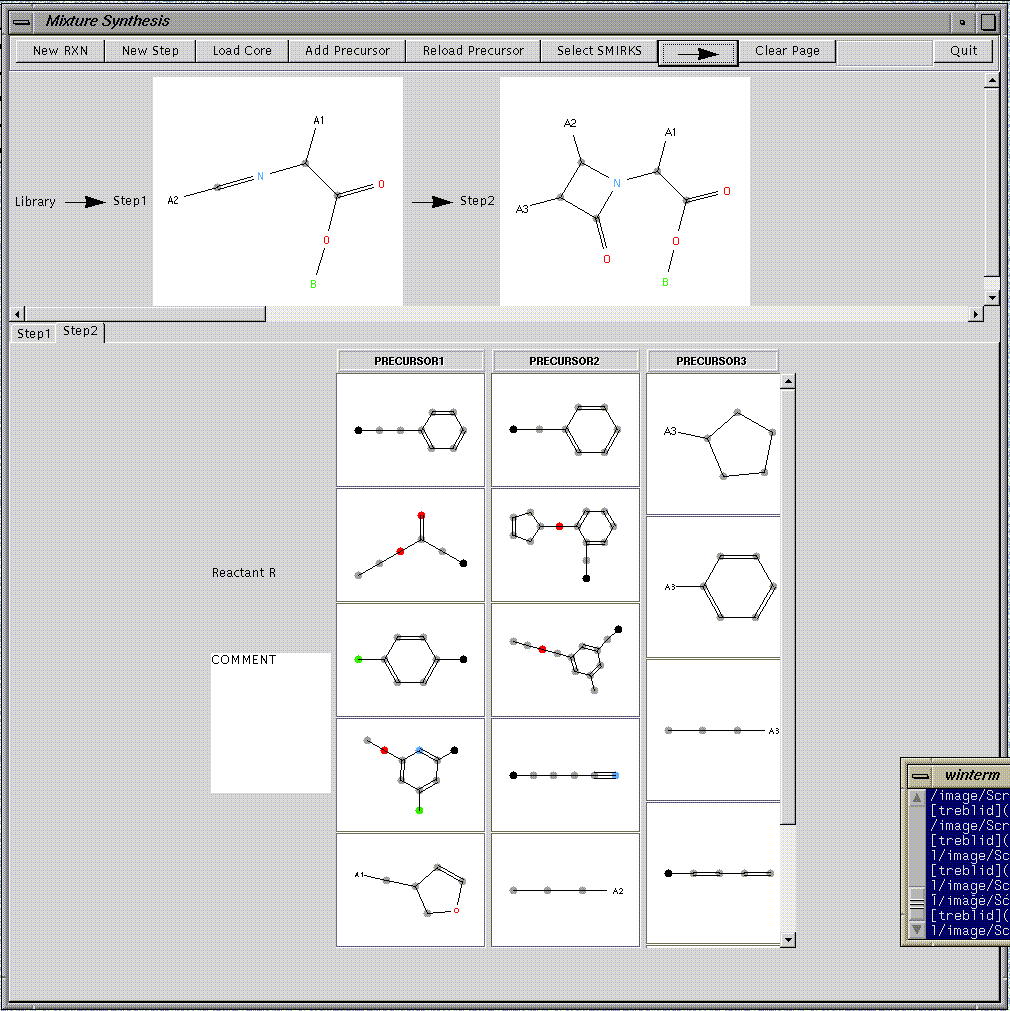
Task: Click the reaction pane horizontal scrollbar thumb
Action: pos(146,314)
